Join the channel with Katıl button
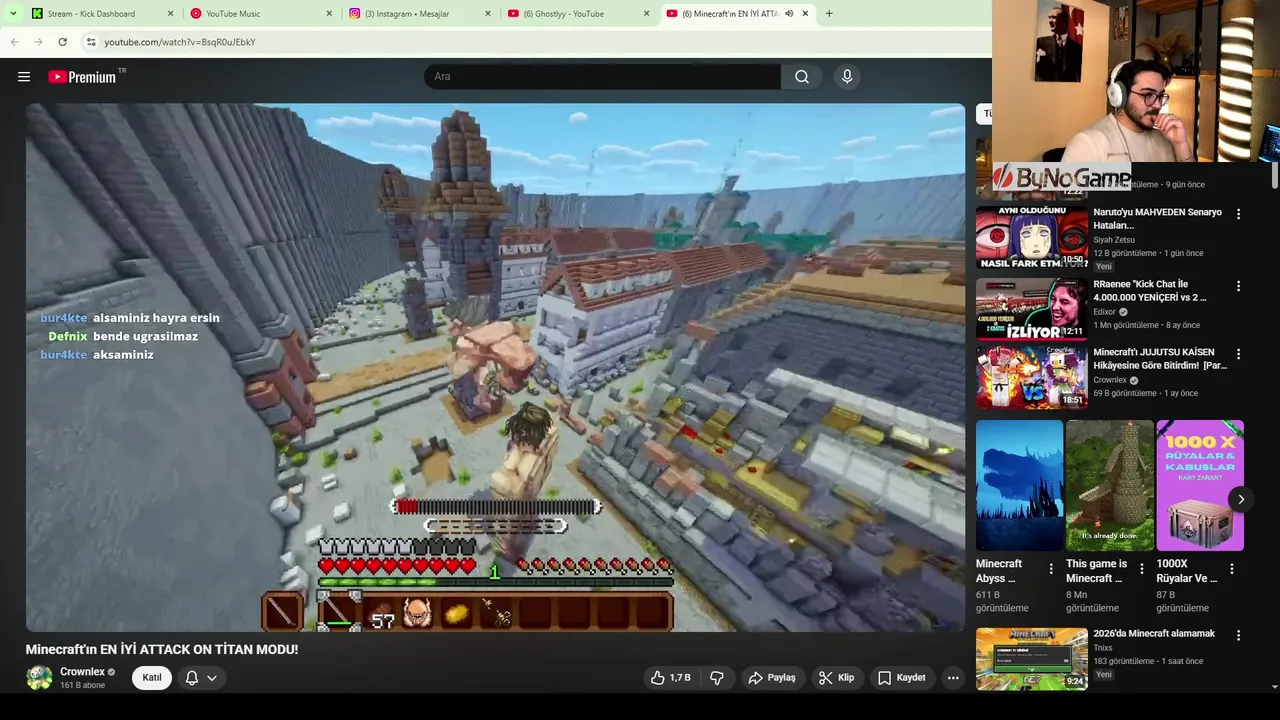Viewport: 1280px width, 720px height. [x=152, y=678]
